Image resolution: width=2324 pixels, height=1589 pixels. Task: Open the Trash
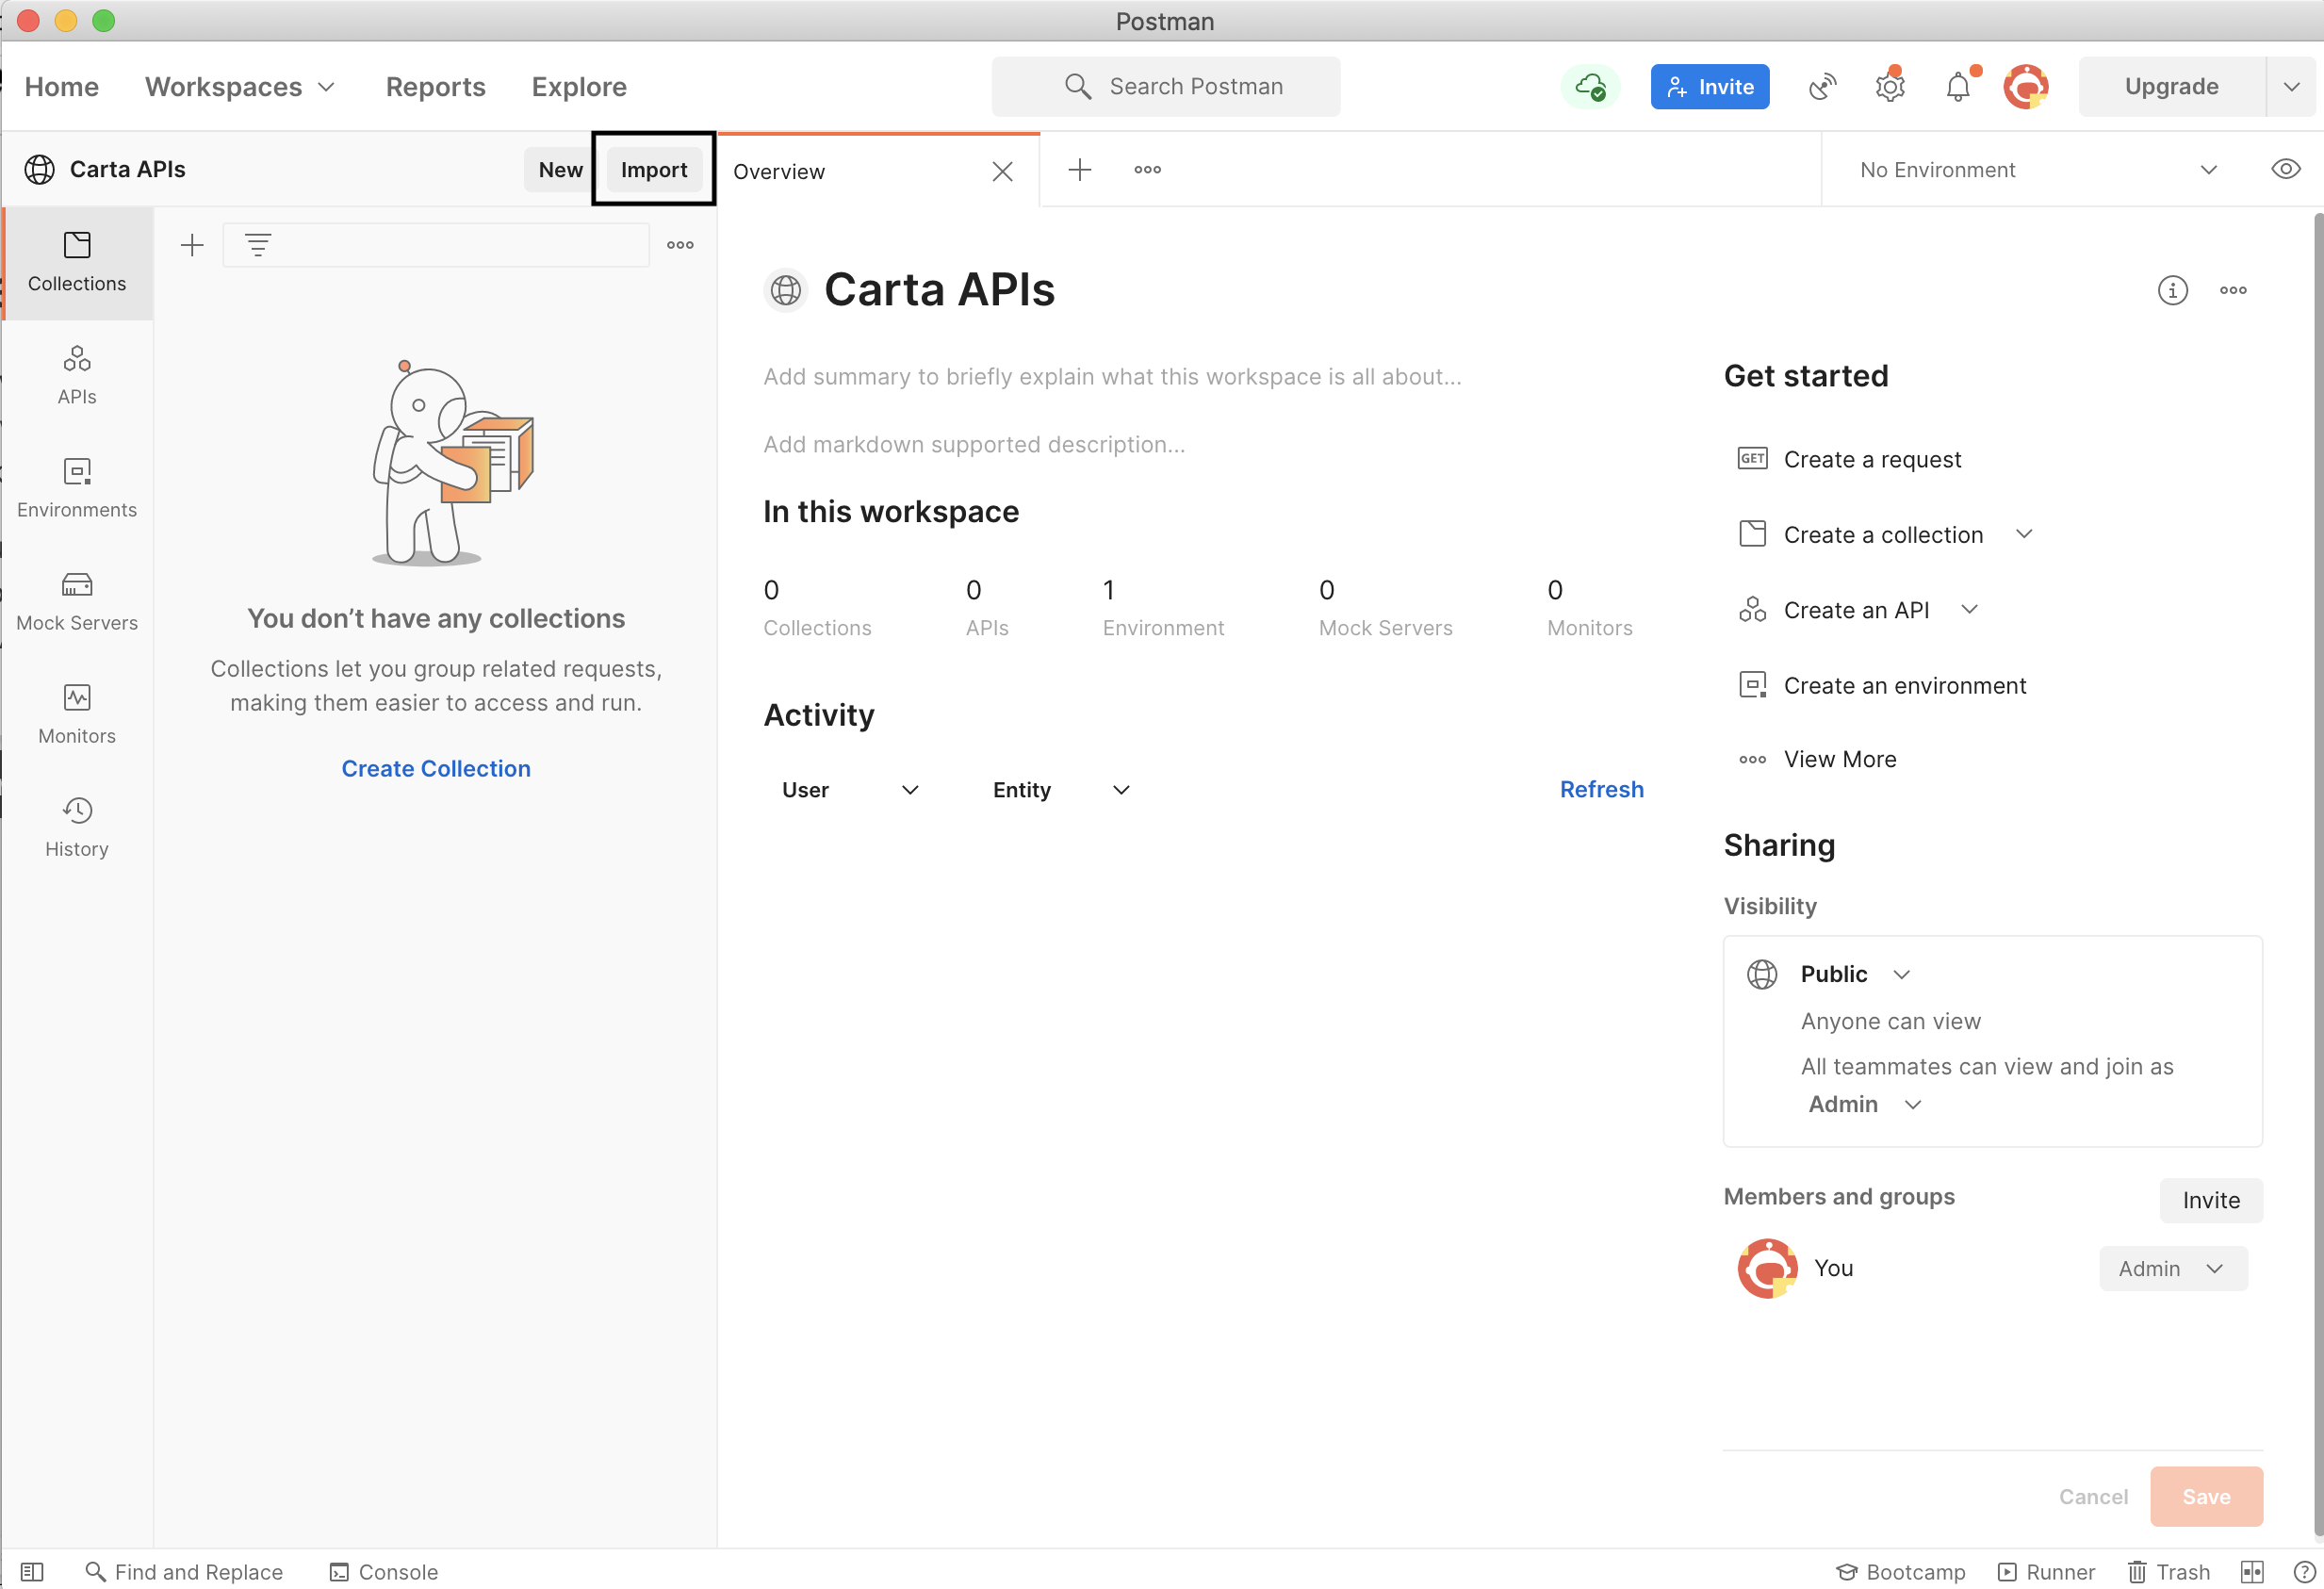click(x=2169, y=1572)
